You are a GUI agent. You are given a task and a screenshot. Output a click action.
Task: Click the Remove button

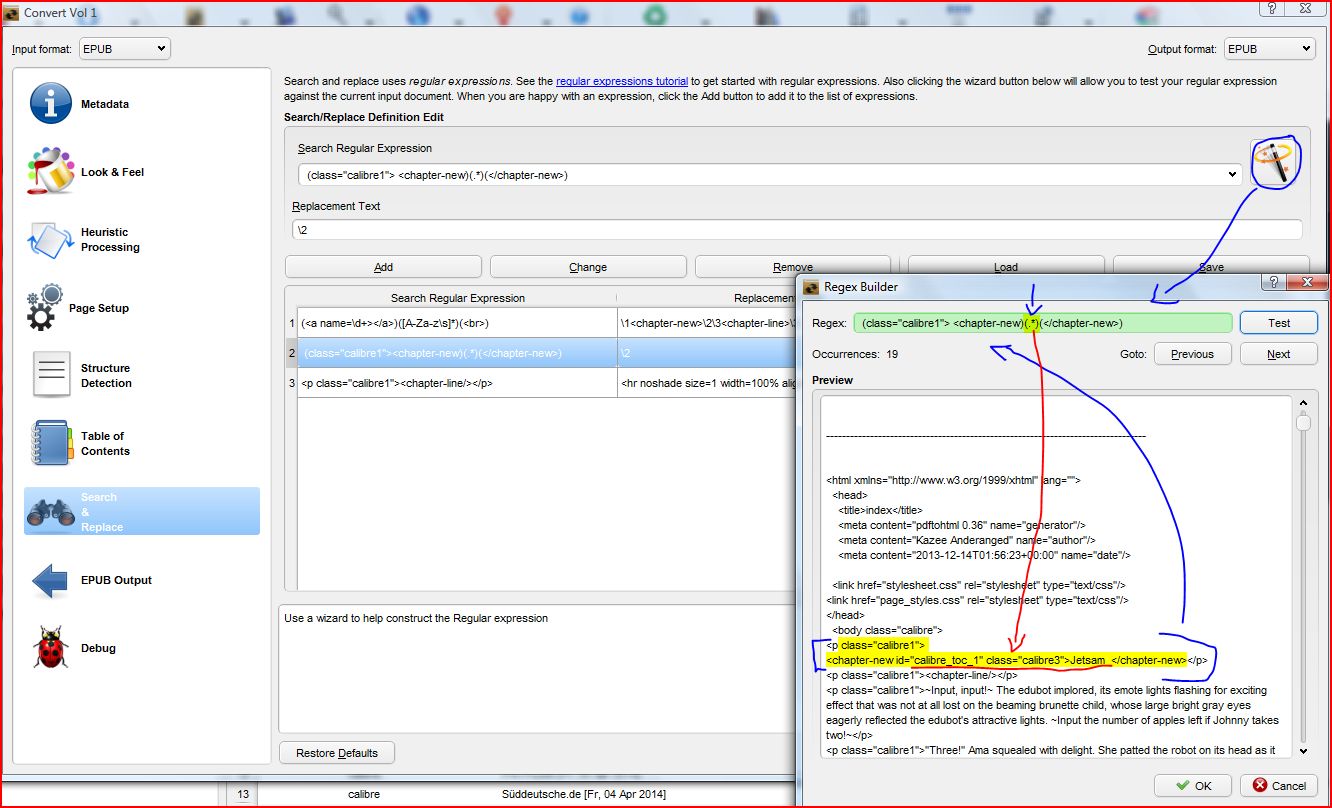click(x=793, y=267)
